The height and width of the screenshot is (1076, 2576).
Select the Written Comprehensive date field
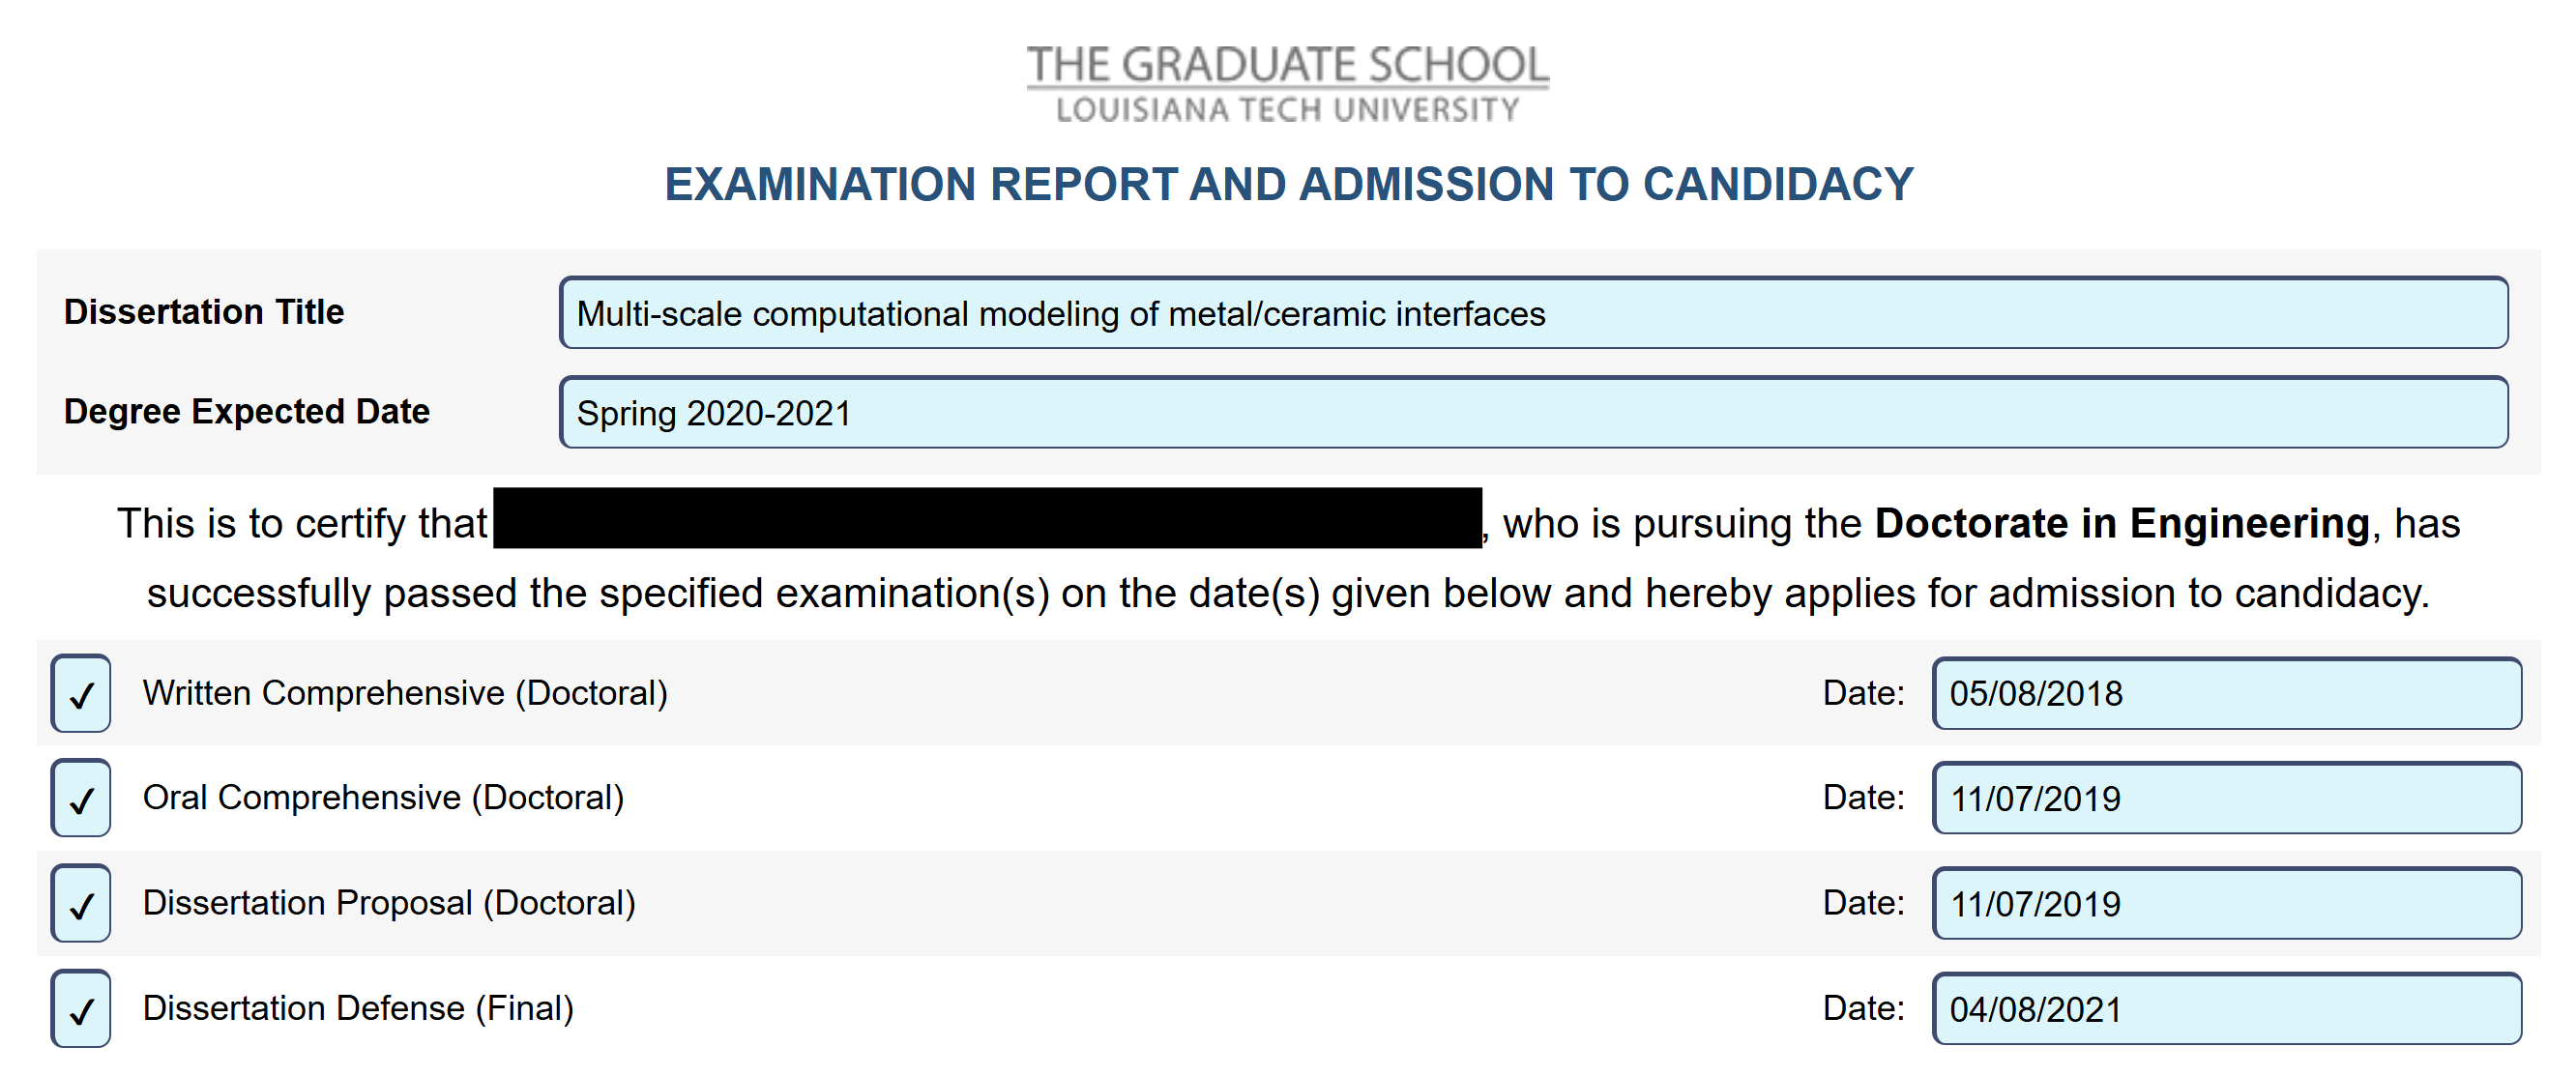[2226, 693]
